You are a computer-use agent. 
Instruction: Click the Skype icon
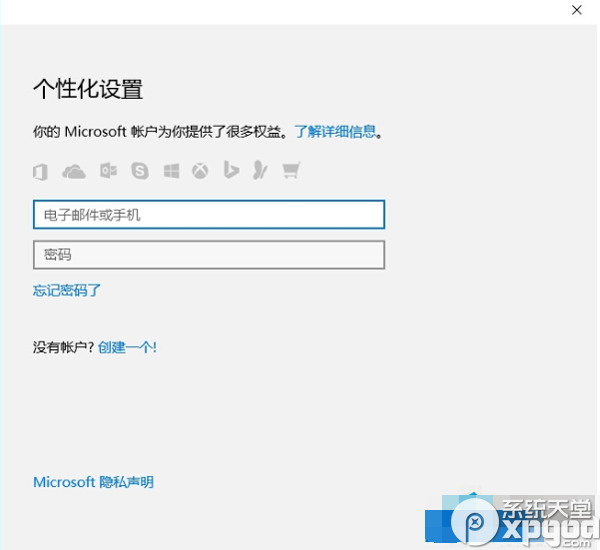coord(140,171)
